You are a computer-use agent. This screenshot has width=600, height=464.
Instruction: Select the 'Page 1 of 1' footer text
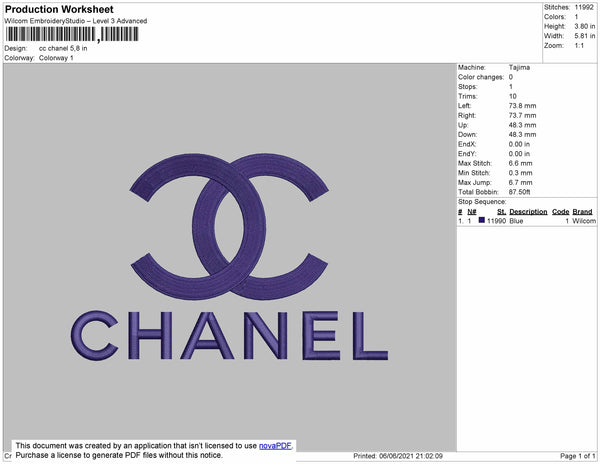pyautogui.click(x=578, y=456)
